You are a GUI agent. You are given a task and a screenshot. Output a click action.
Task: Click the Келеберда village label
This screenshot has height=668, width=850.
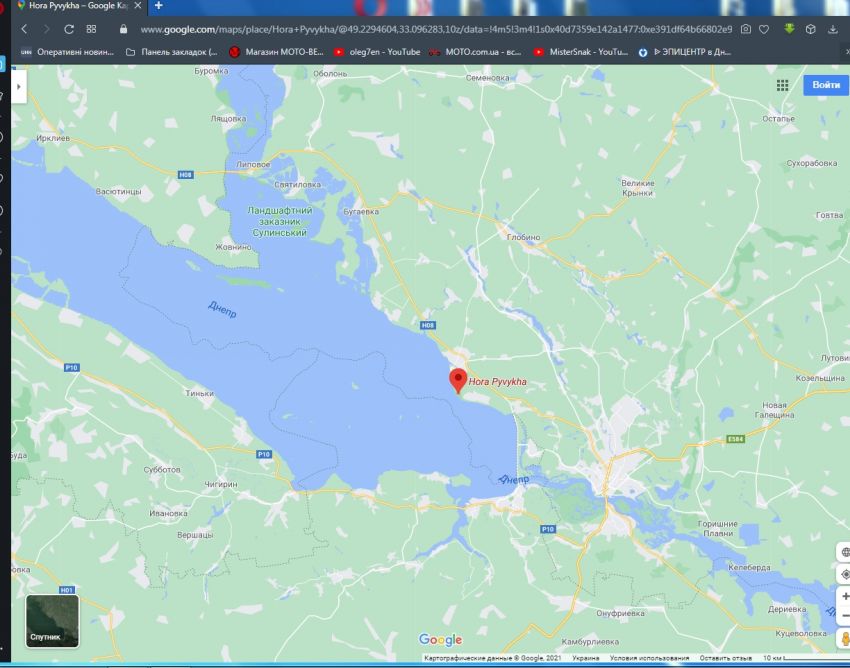[x=749, y=567]
